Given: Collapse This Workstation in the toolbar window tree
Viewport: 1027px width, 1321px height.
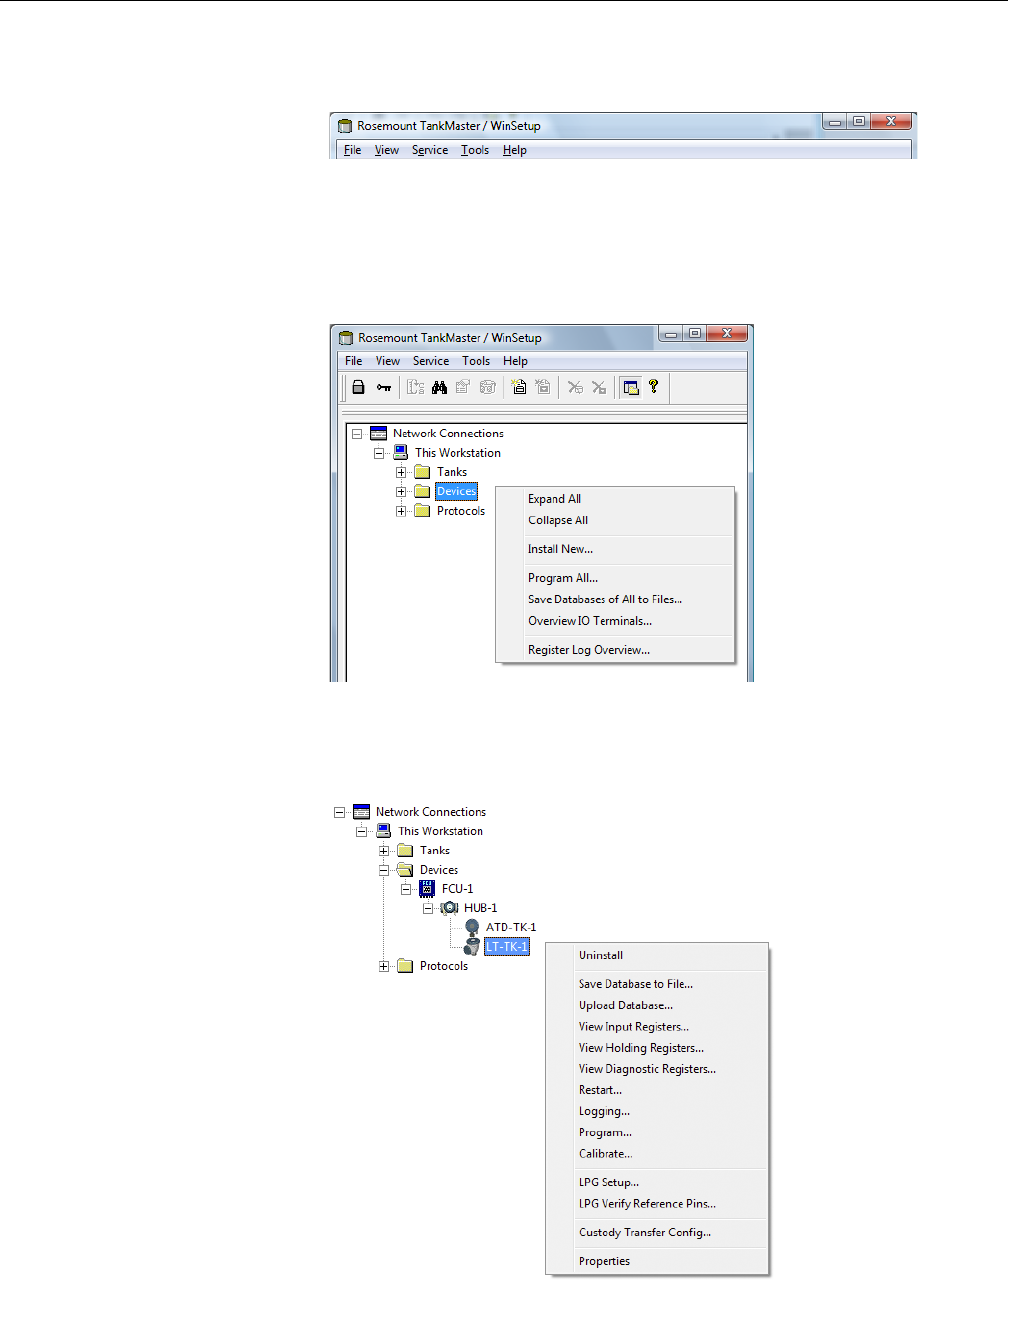Looking at the screenshot, I should coord(379,453).
